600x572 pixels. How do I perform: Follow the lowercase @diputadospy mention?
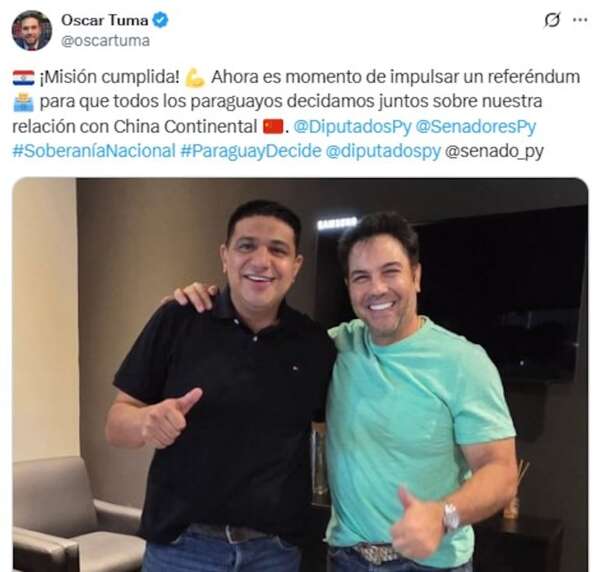383,151
